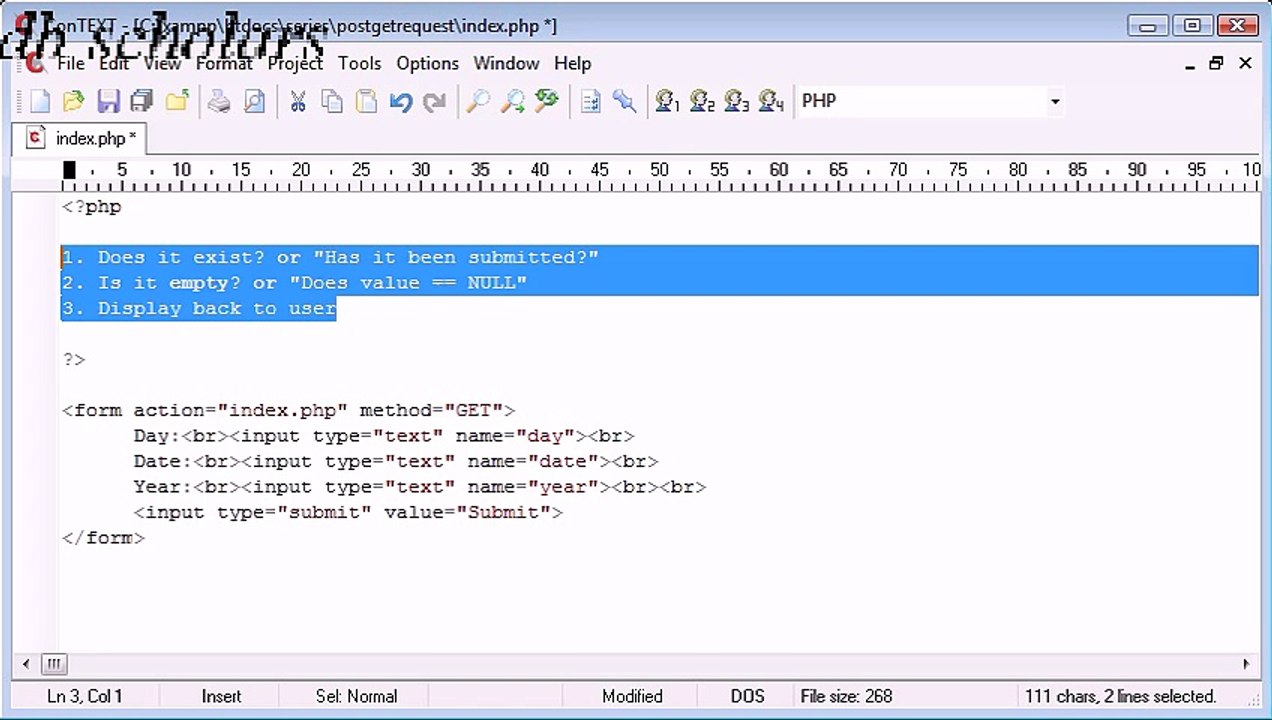Run user command 2 icon
Viewport: 1272px width, 720px height.
(702, 101)
